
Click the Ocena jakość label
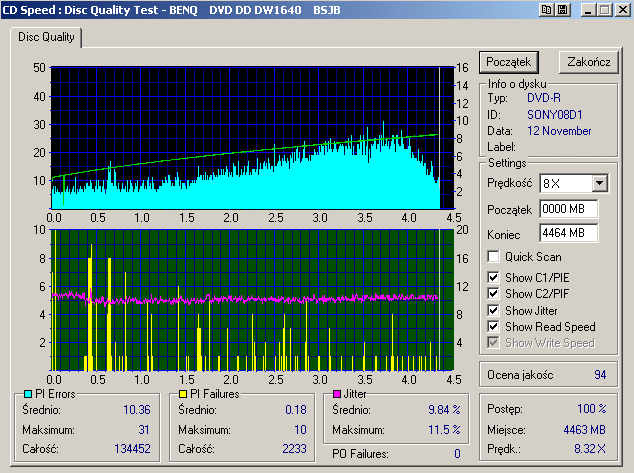(x=520, y=375)
